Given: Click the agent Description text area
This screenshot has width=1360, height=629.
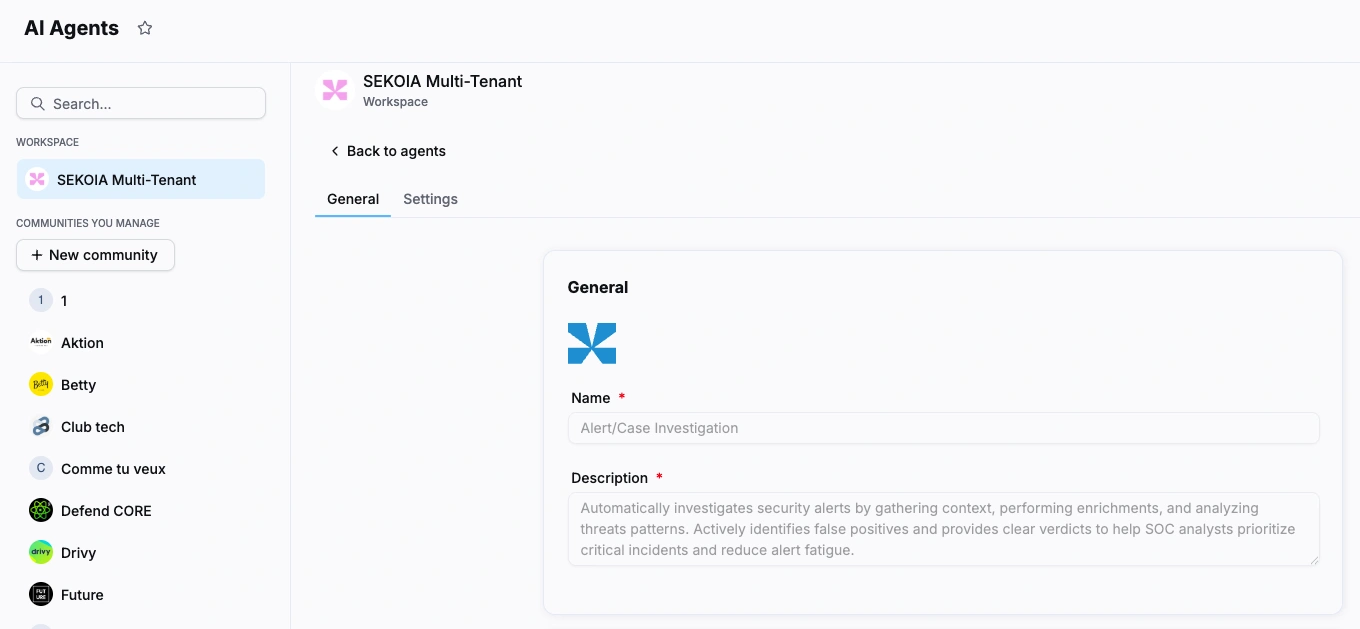Looking at the screenshot, I should click(944, 529).
